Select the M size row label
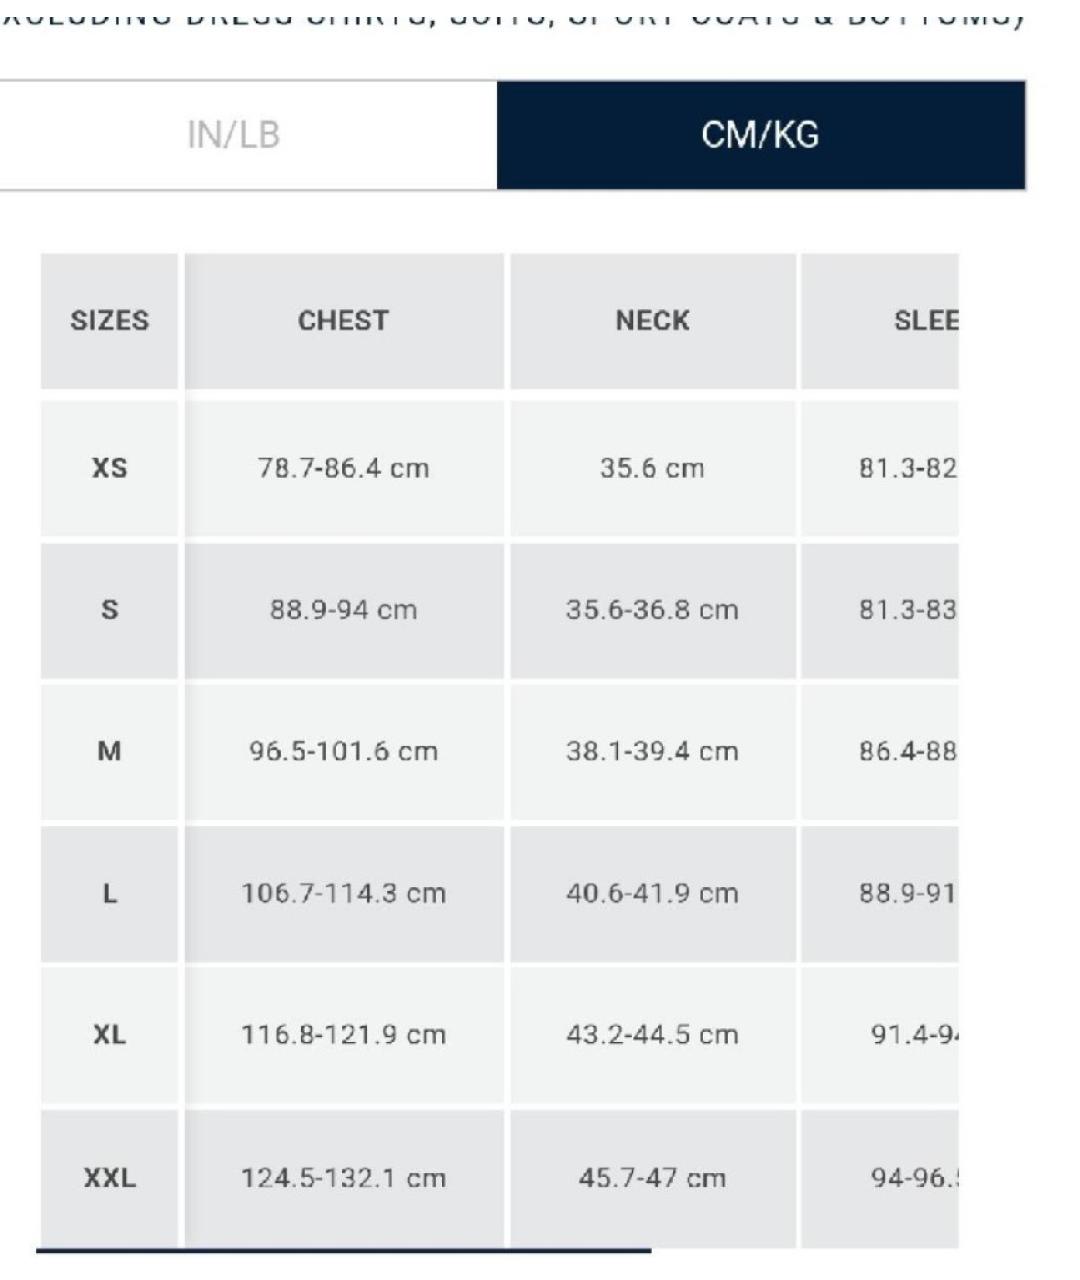Screen dimensions: 1080x1280 [110, 752]
